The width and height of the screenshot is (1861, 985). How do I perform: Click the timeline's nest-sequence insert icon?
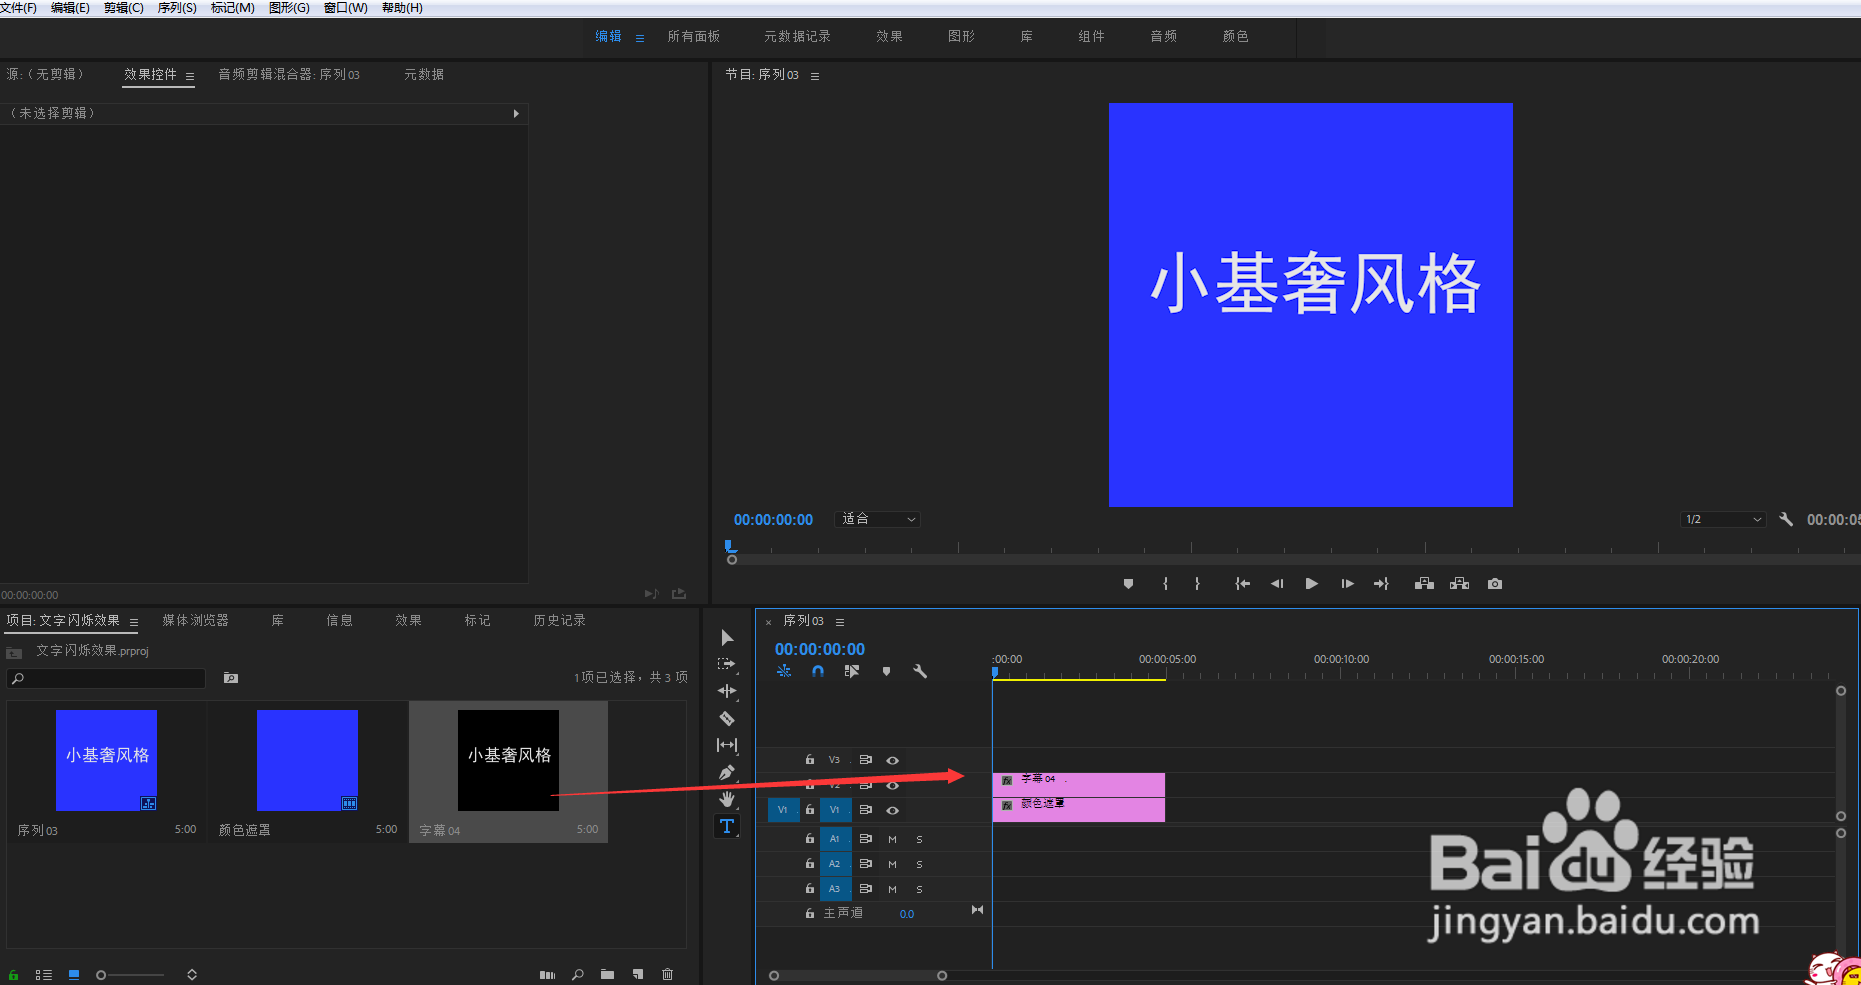(784, 671)
